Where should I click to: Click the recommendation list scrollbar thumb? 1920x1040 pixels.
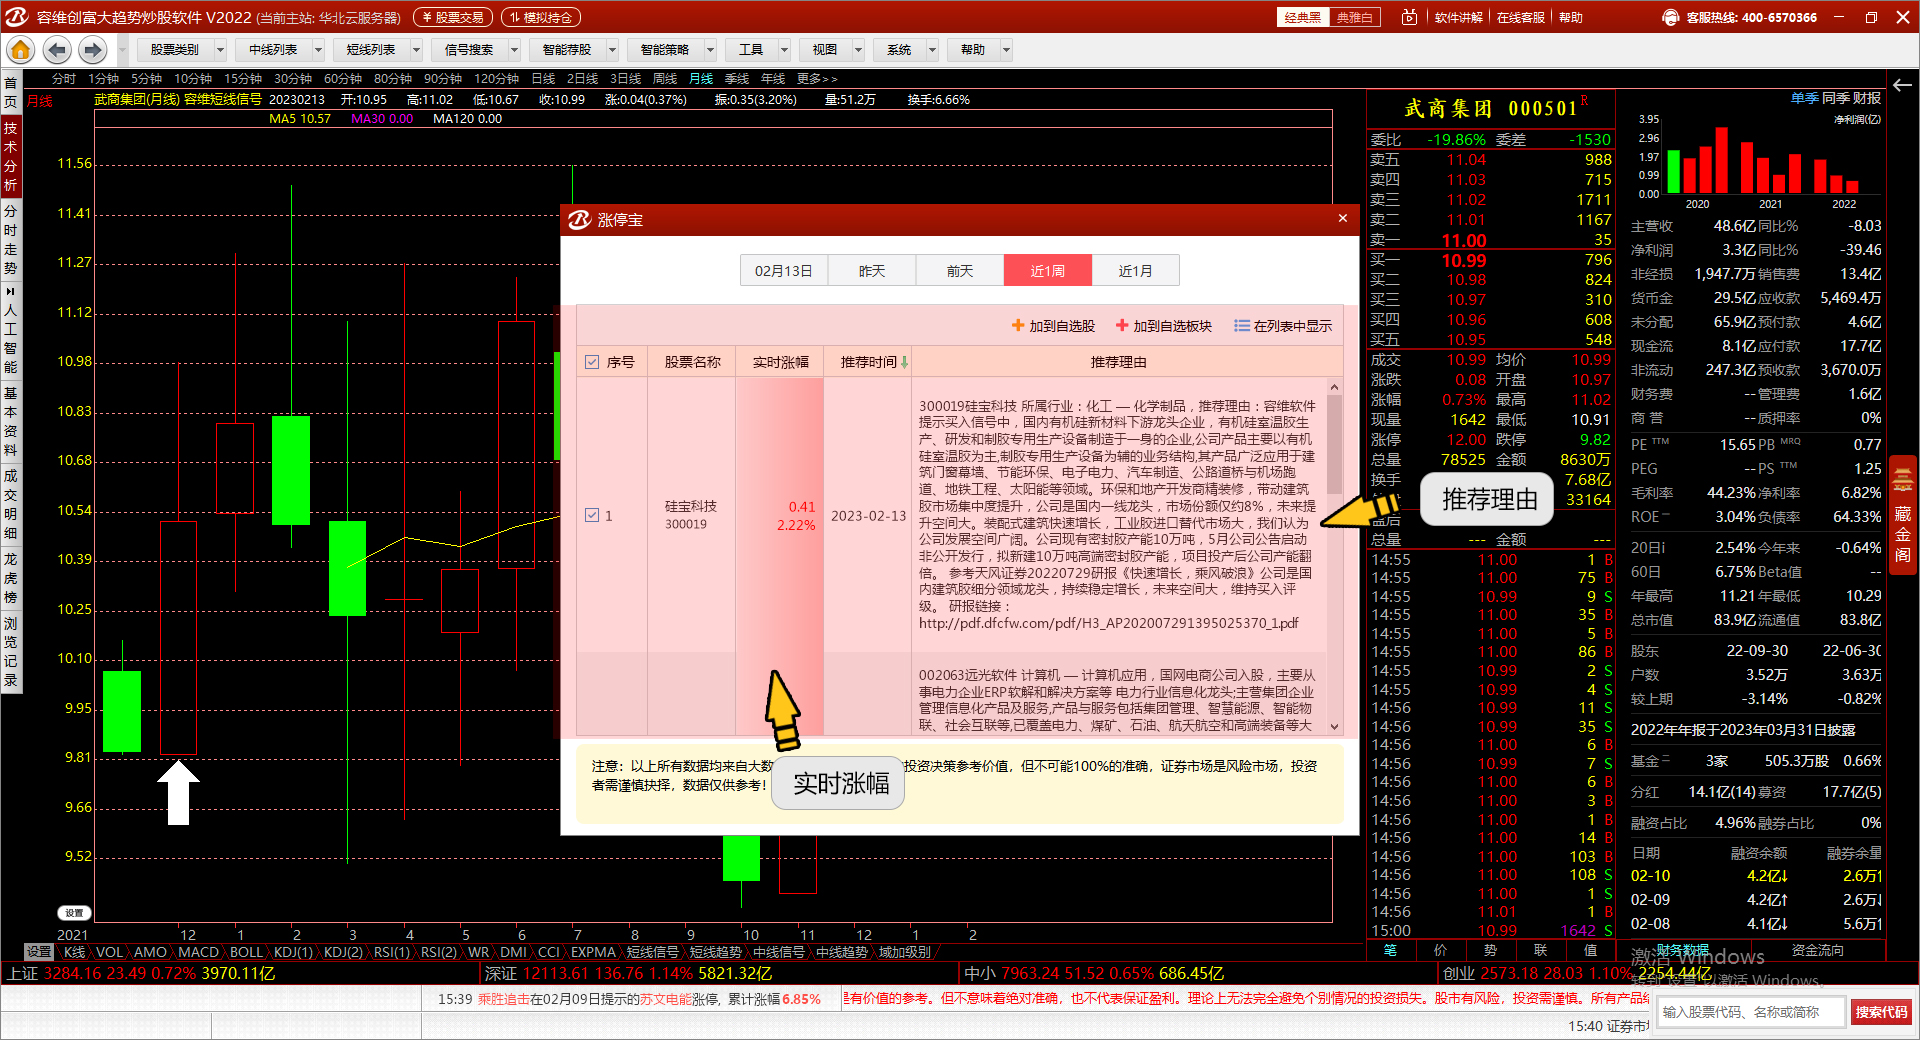pyautogui.click(x=1334, y=444)
